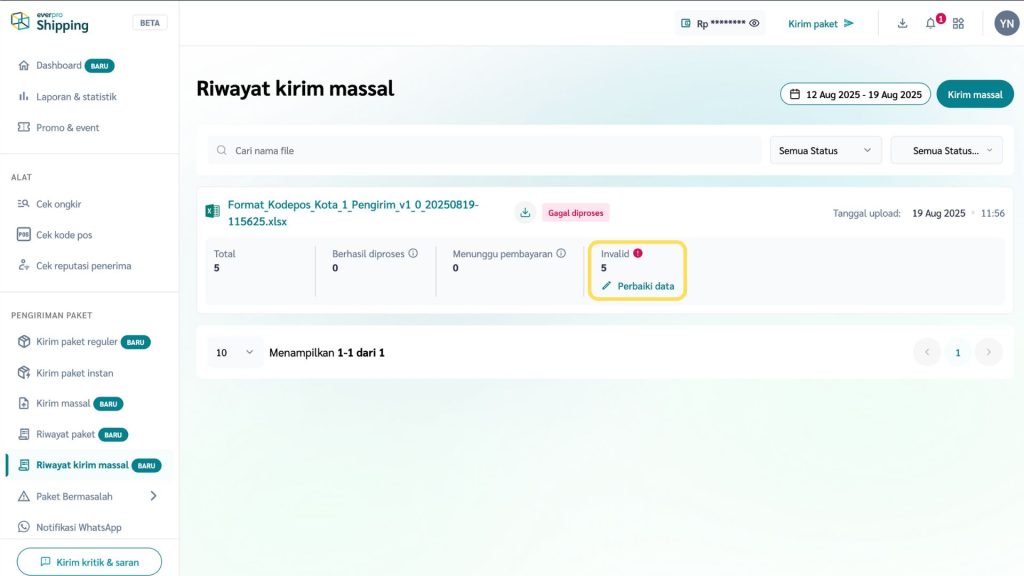Open the YN profile avatar
This screenshot has width=1024, height=576.
click(1006, 23)
